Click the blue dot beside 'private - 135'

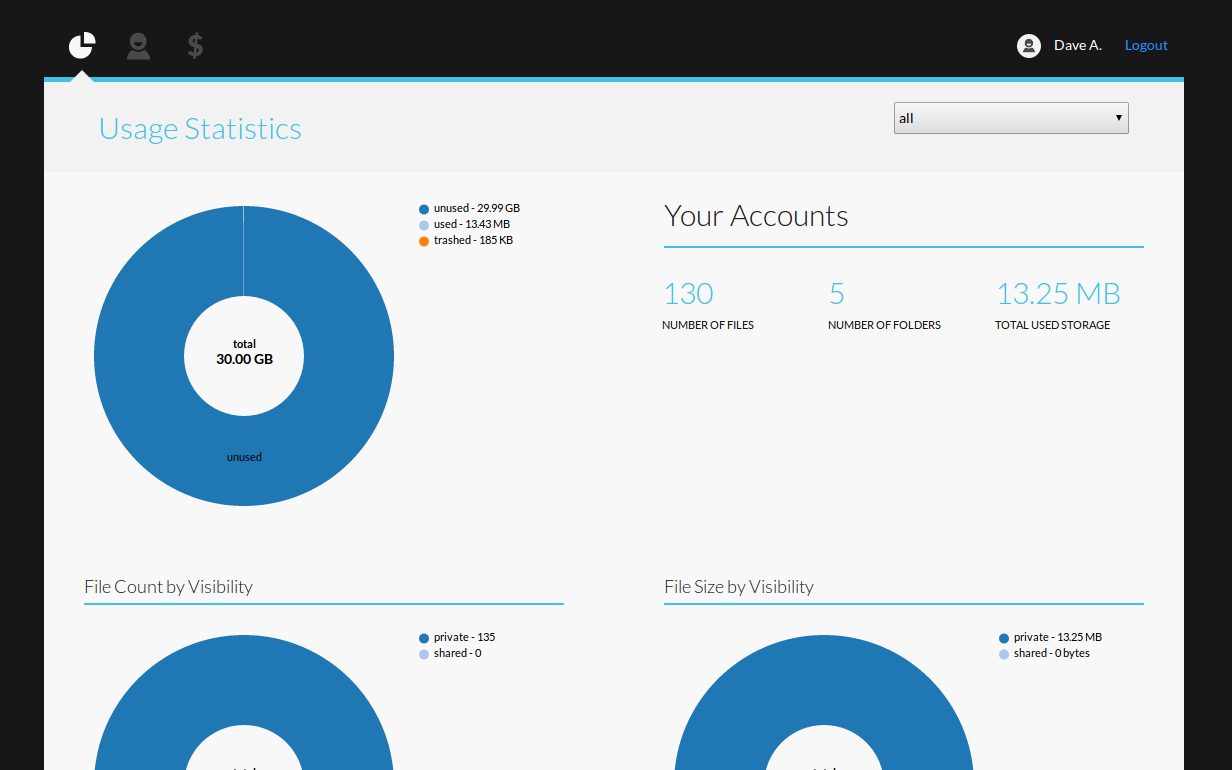(x=424, y=638)
